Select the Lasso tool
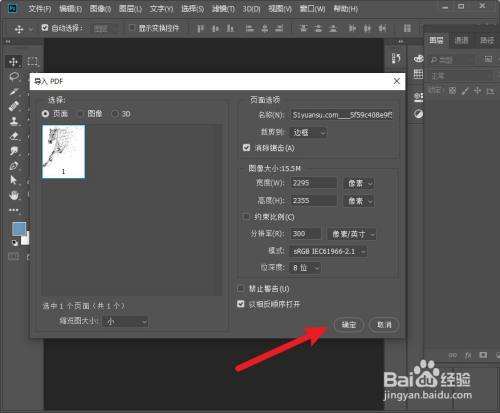The image size is (500, 413). point(14,76)
